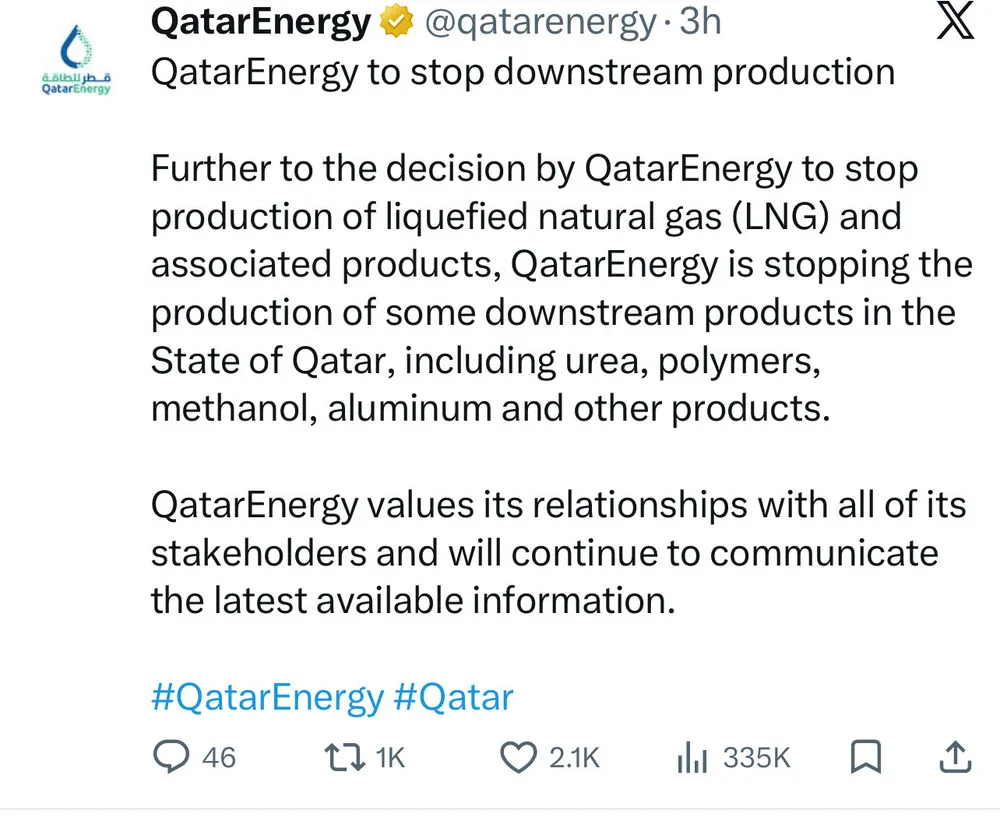Screen dimensions: 1000x825
Task: Open the 3h timestamp link
Action: coord(700,22)
